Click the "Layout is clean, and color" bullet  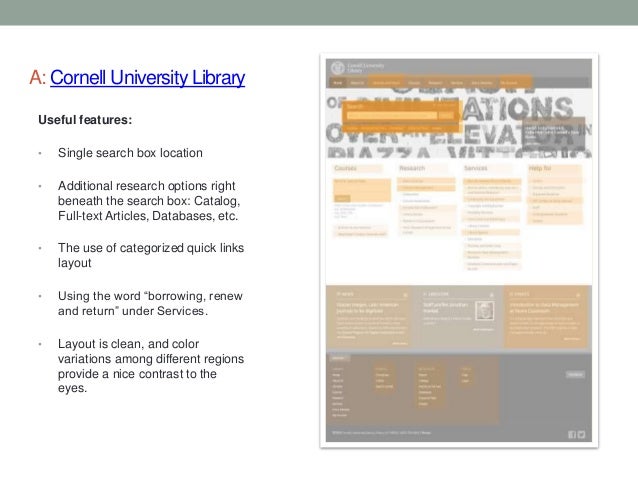pos(151,365)
